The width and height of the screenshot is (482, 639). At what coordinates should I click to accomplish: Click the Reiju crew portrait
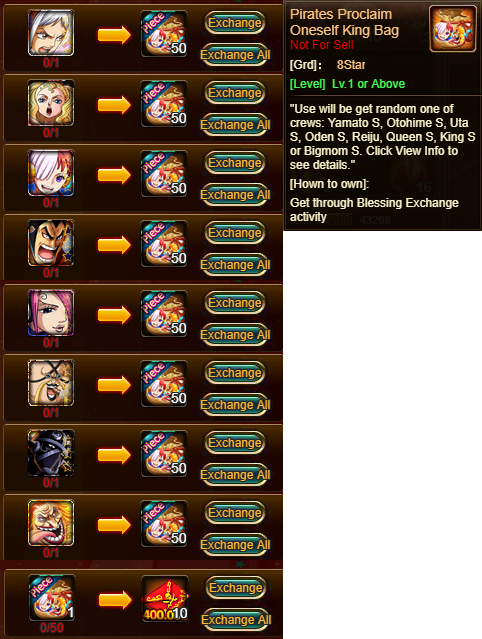point(51,313)
